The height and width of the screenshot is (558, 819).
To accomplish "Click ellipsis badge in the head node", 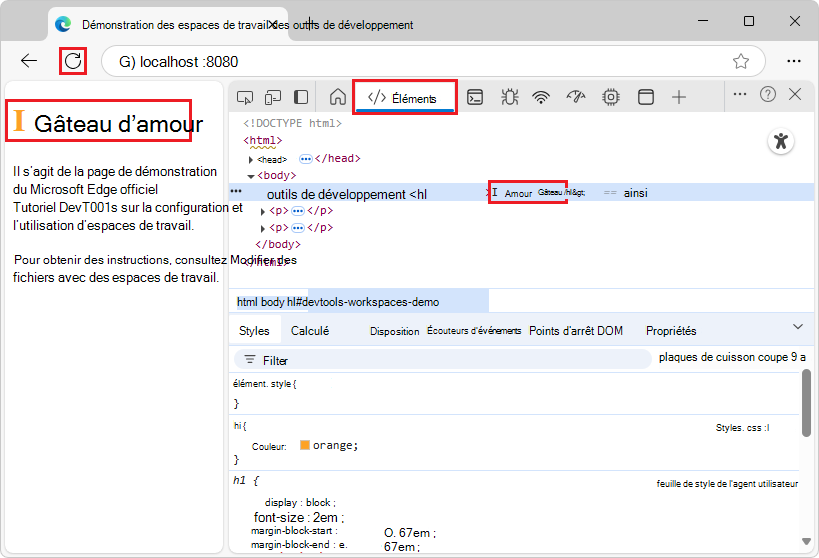I will (x=306, y=159).
